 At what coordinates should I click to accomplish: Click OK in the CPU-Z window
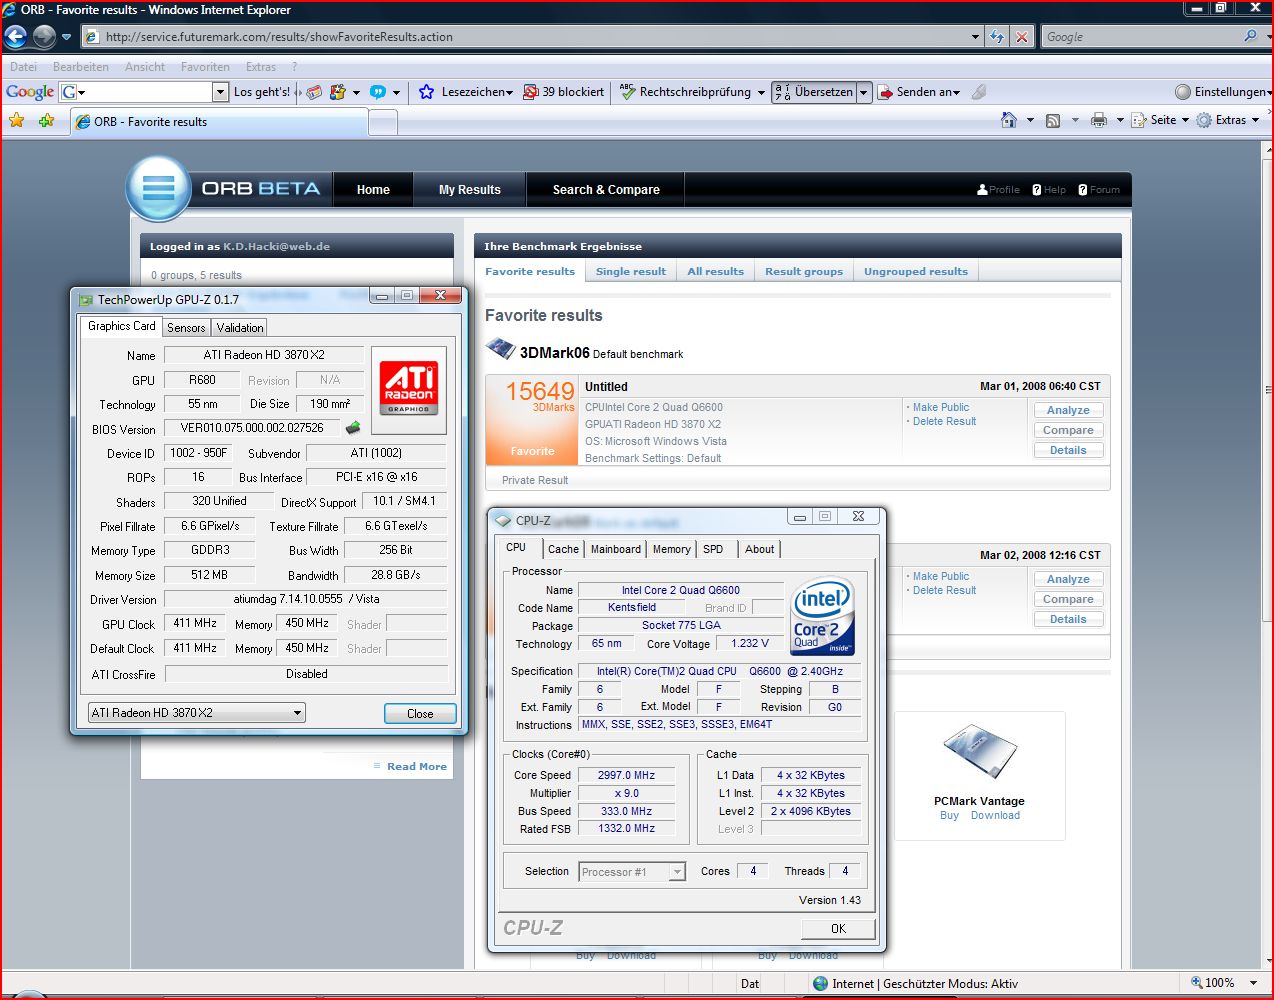click(838, 928)
